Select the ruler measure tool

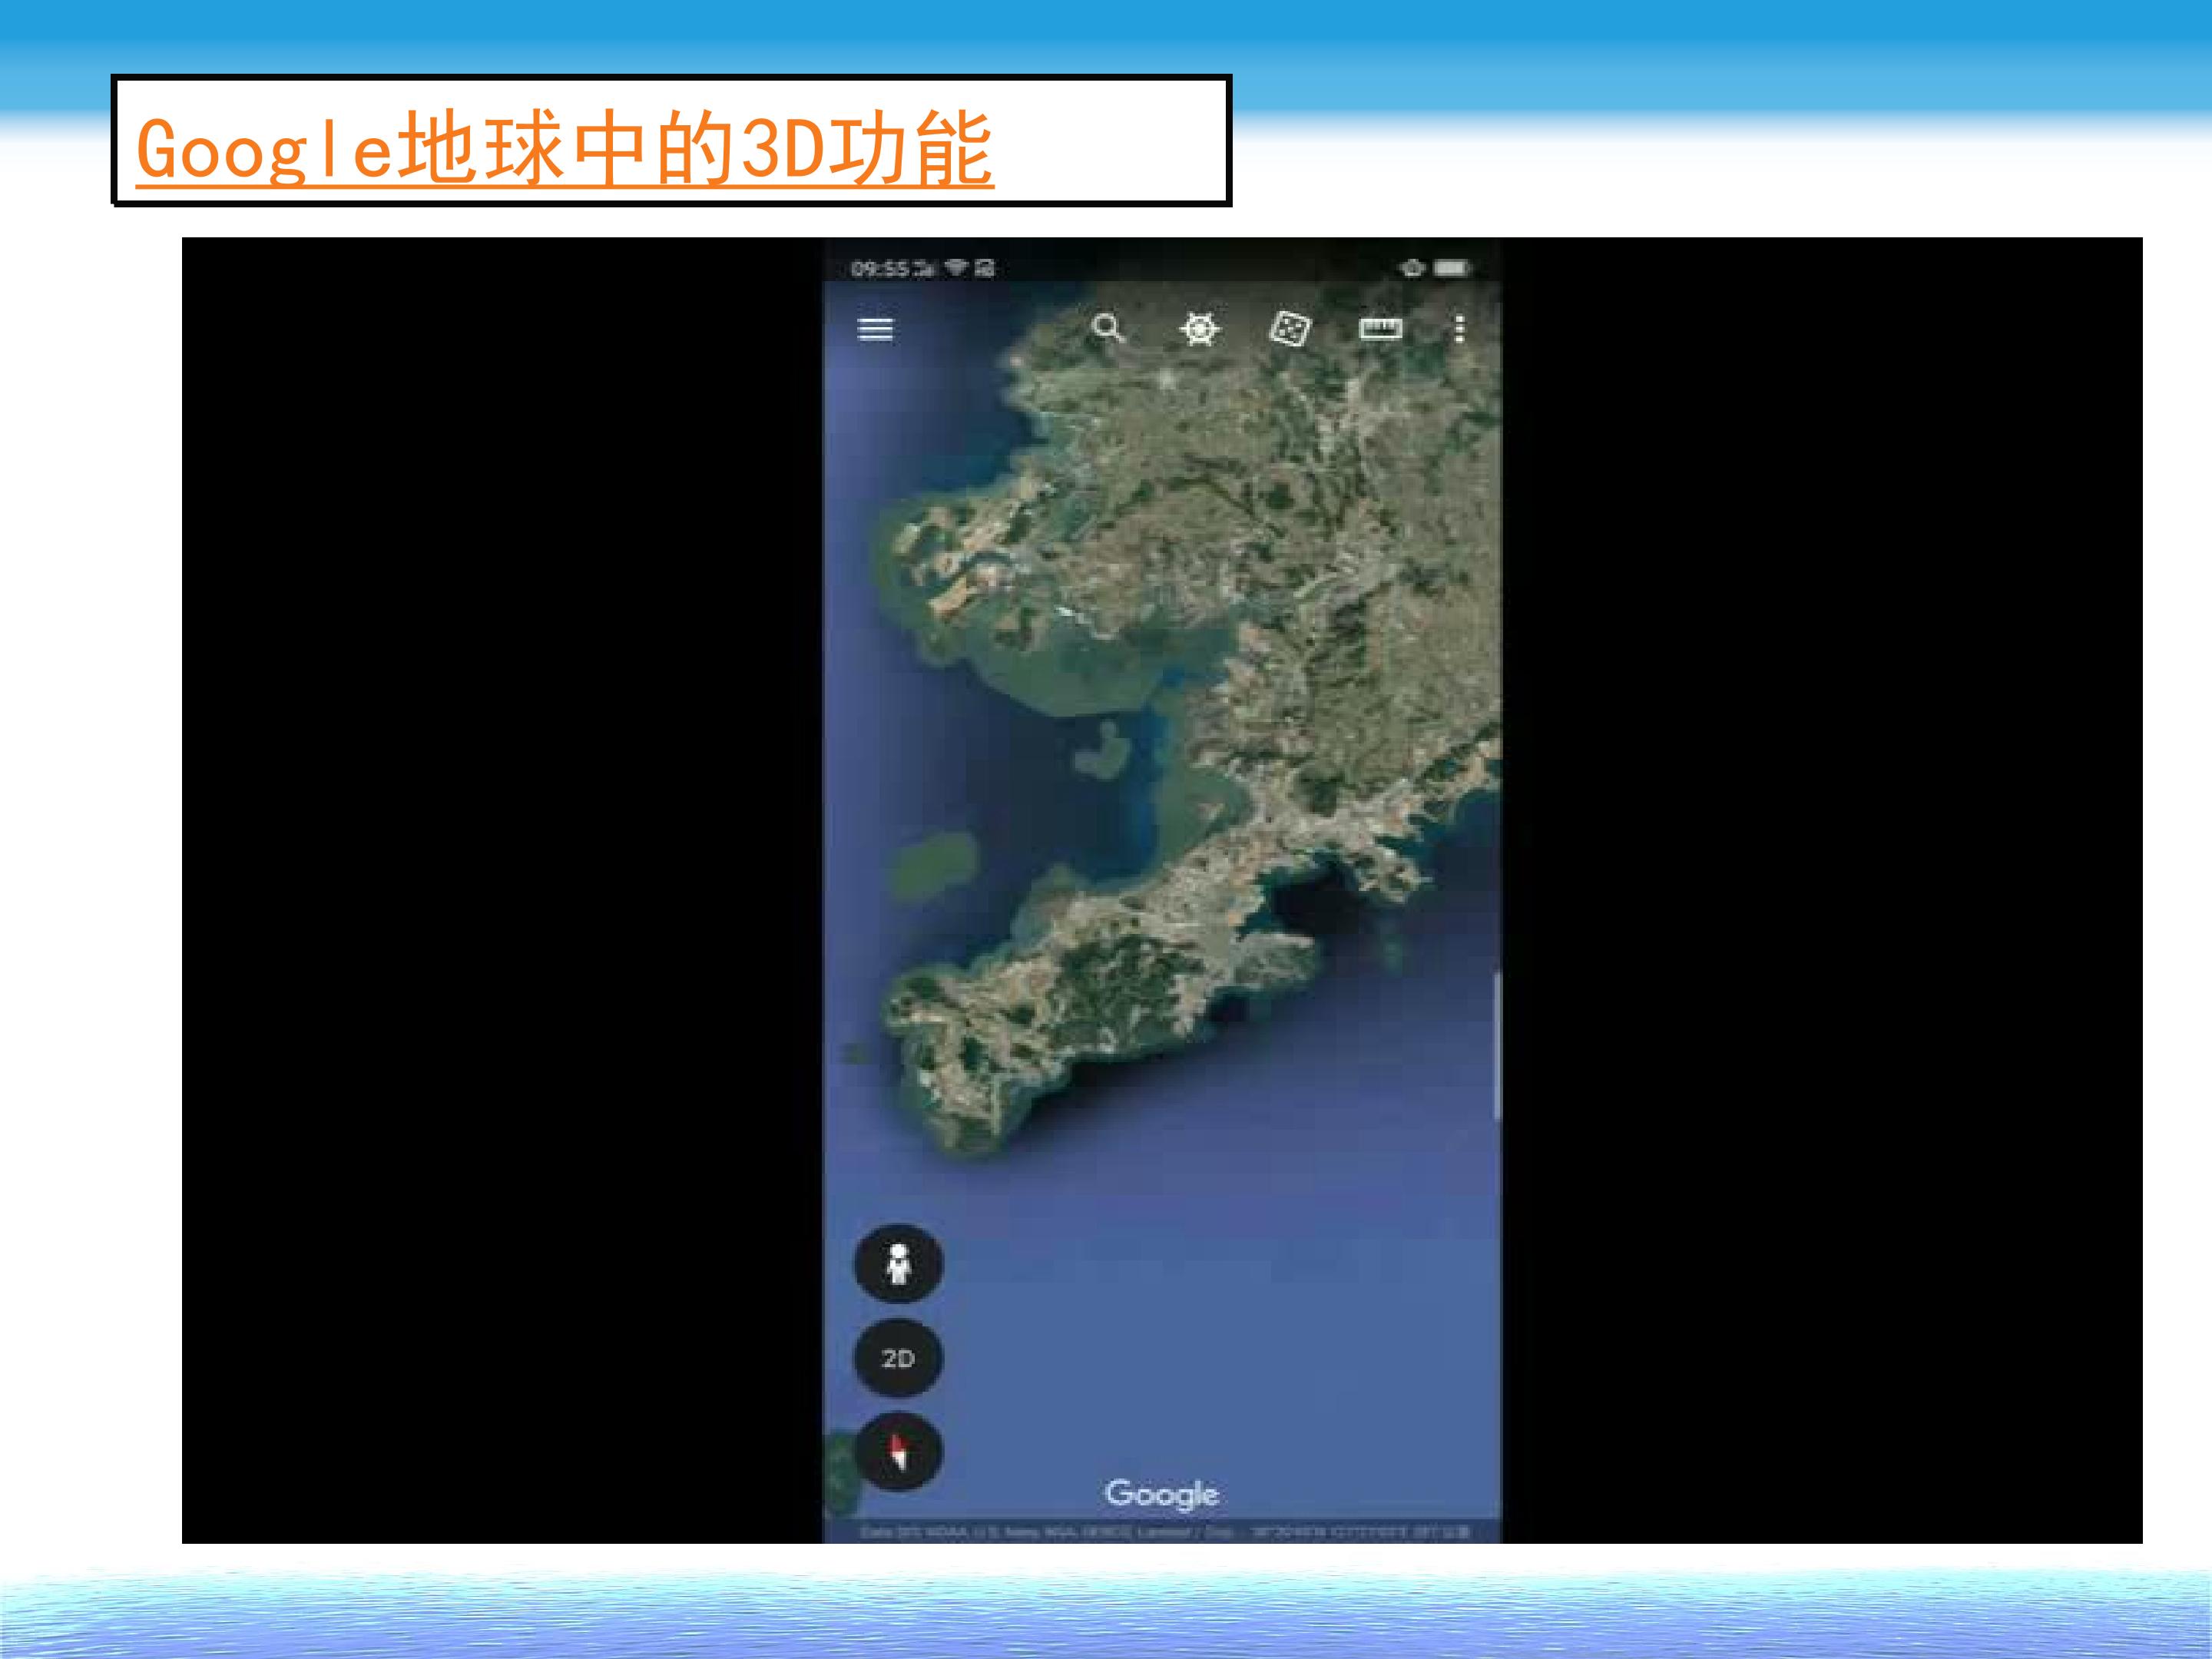tap(1380, 329)
